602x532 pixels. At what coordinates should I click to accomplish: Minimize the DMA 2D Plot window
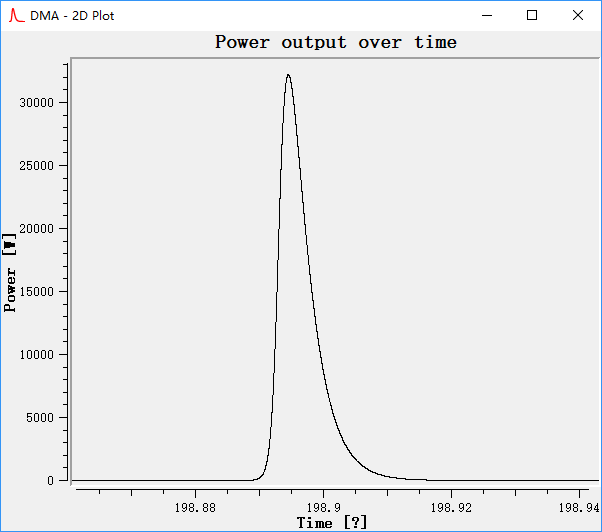tap(487, 15)
